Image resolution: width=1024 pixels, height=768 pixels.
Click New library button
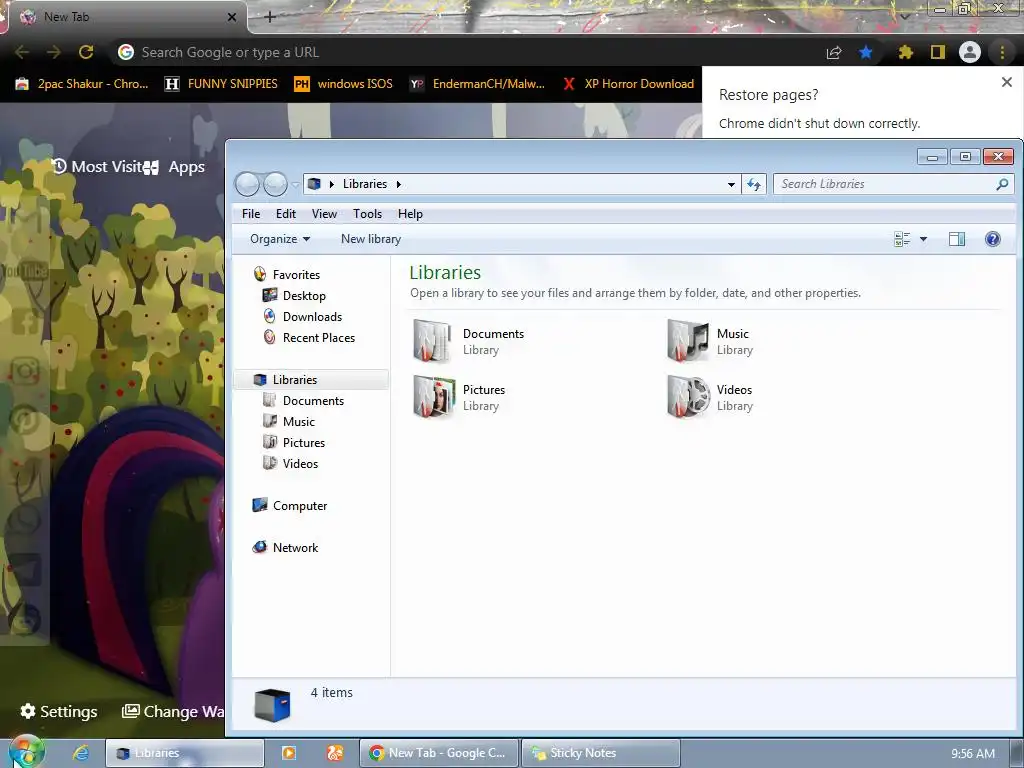click(371, 239)
